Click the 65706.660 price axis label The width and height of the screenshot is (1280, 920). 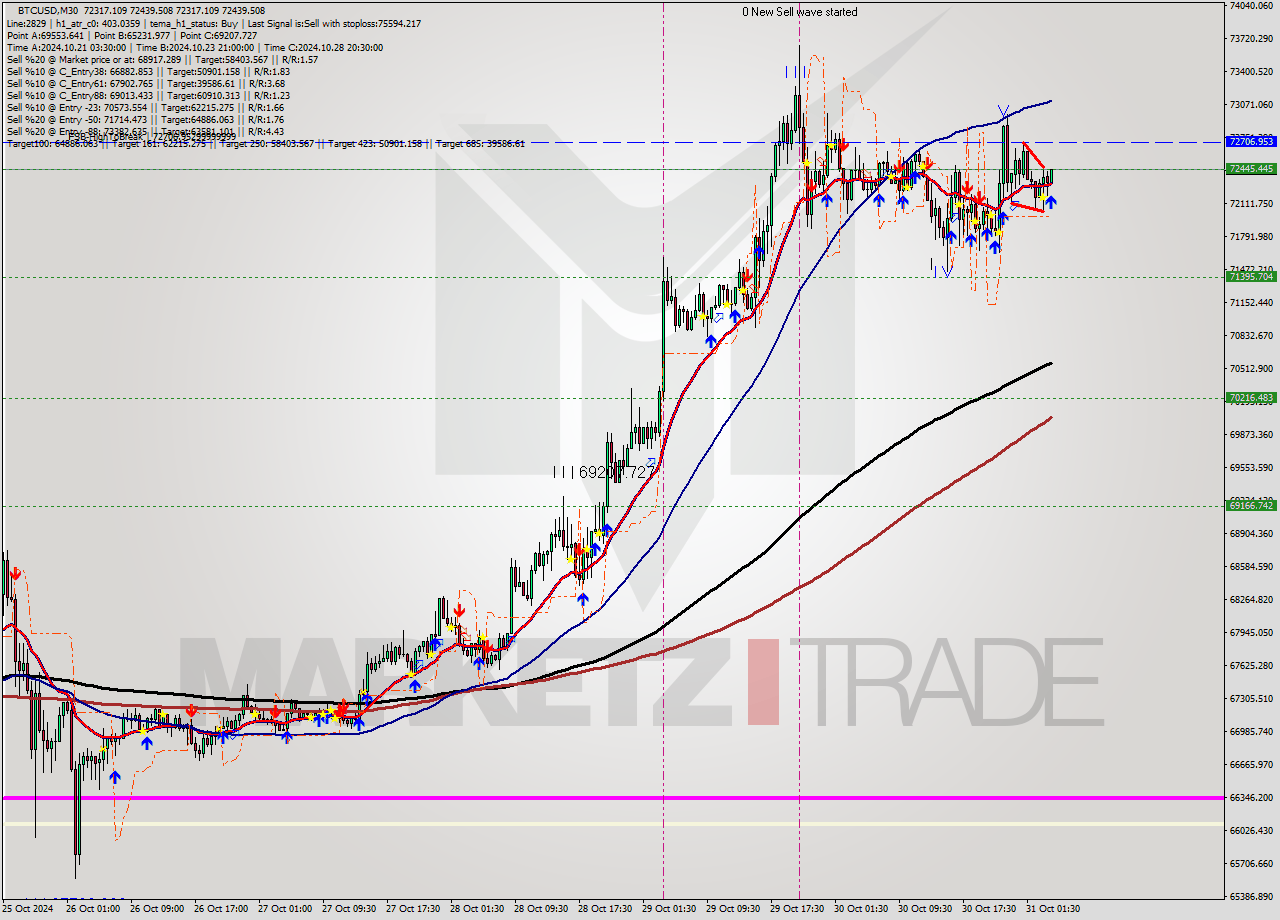1251,863
